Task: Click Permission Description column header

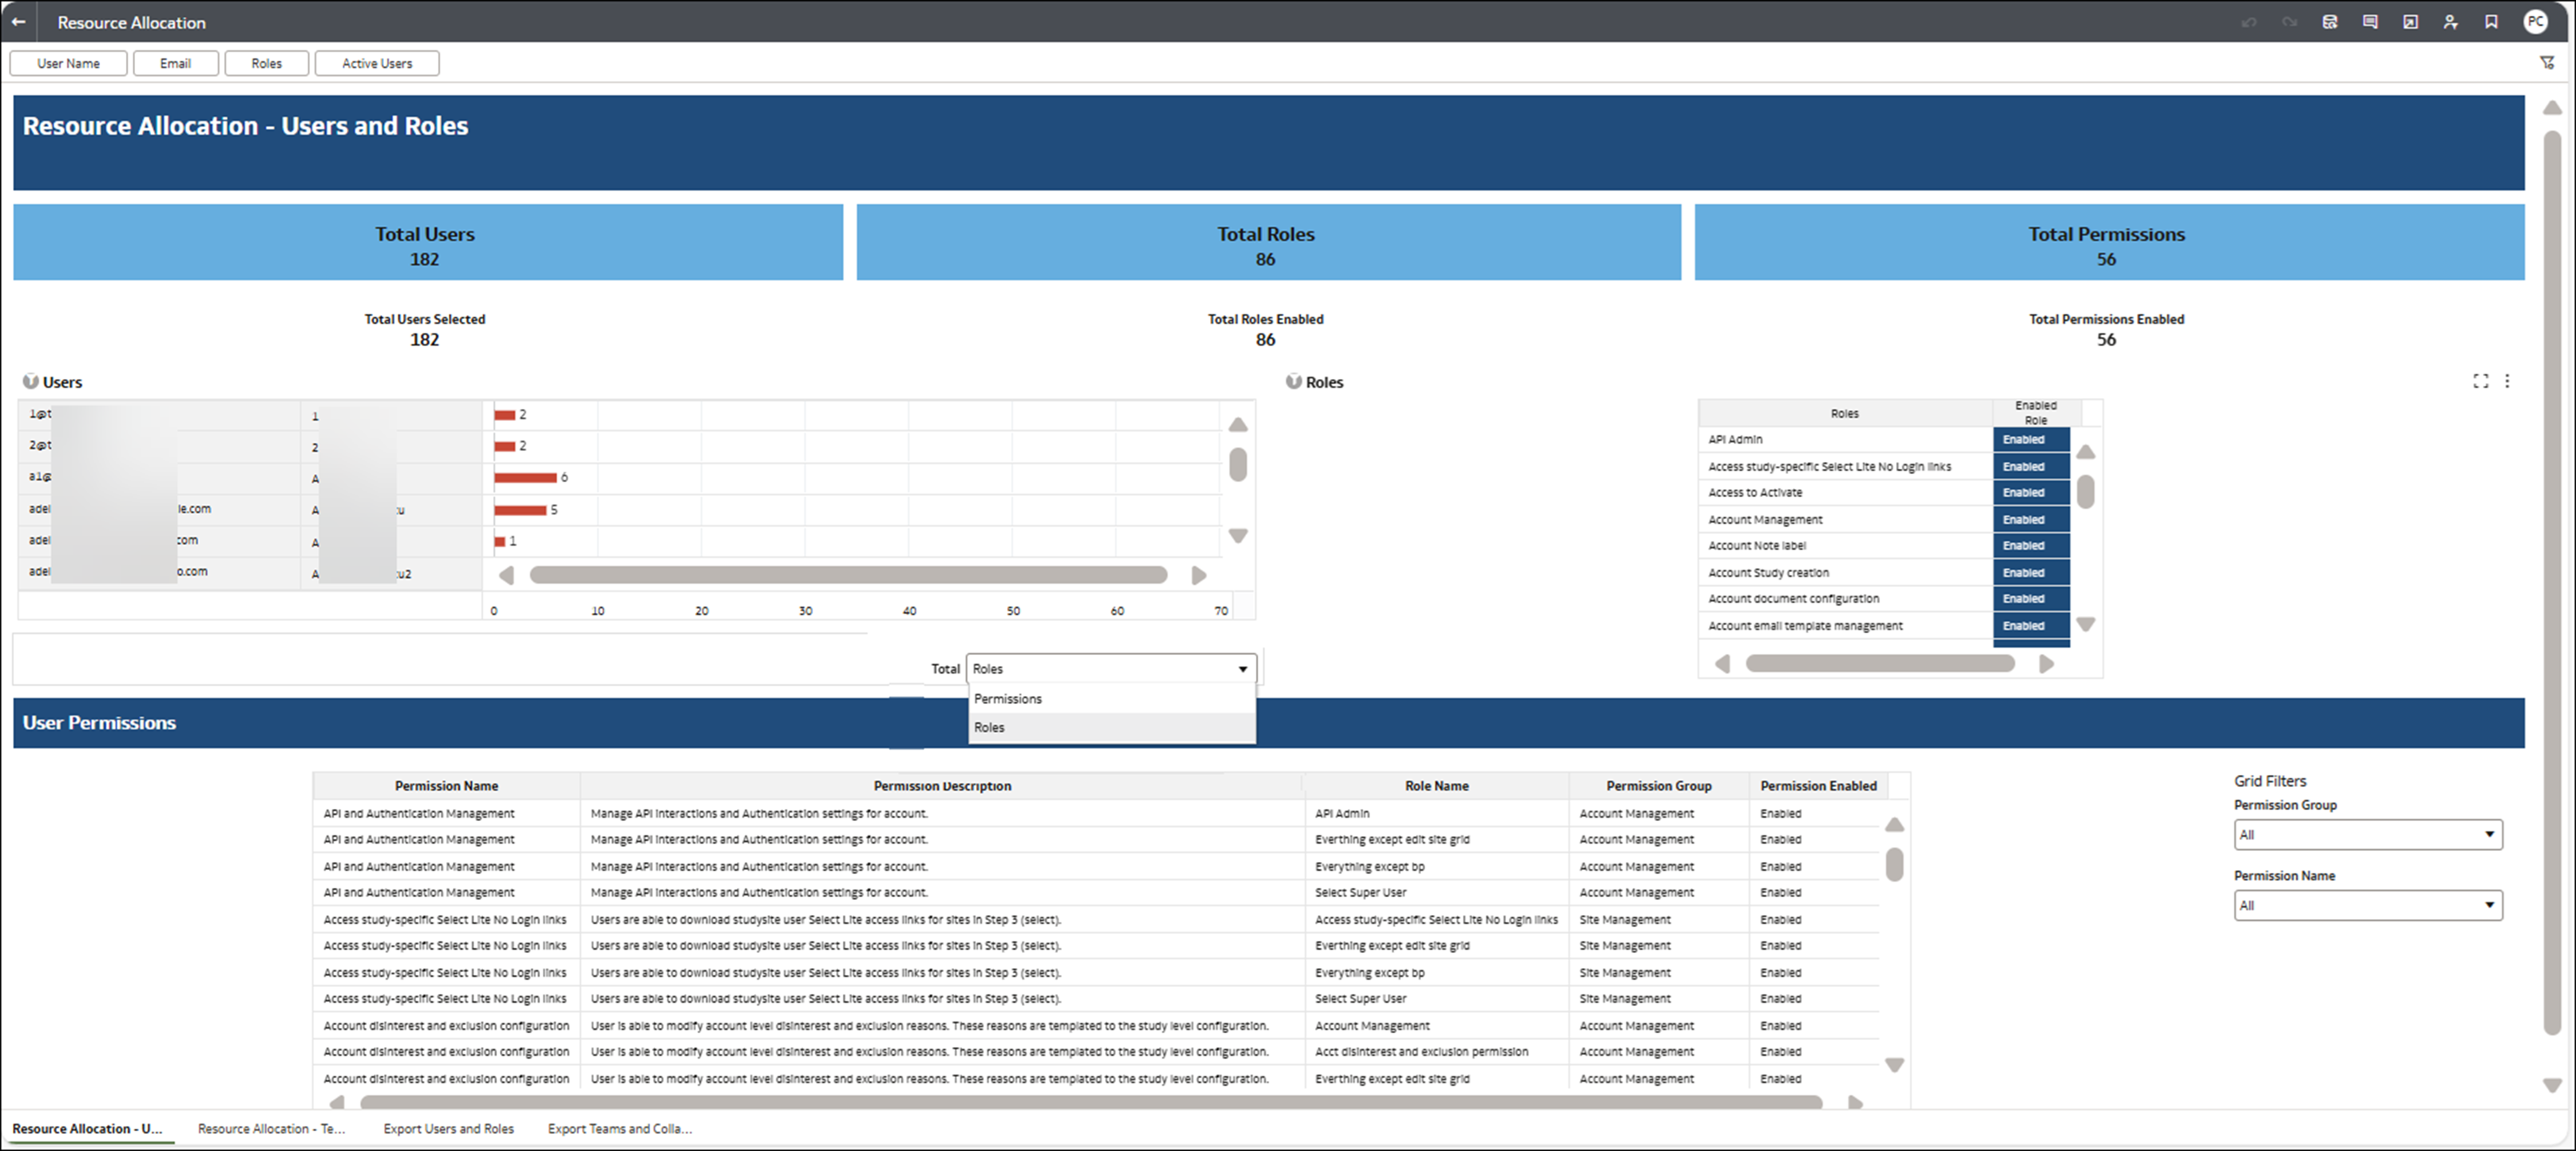Action: pos(942,785)
